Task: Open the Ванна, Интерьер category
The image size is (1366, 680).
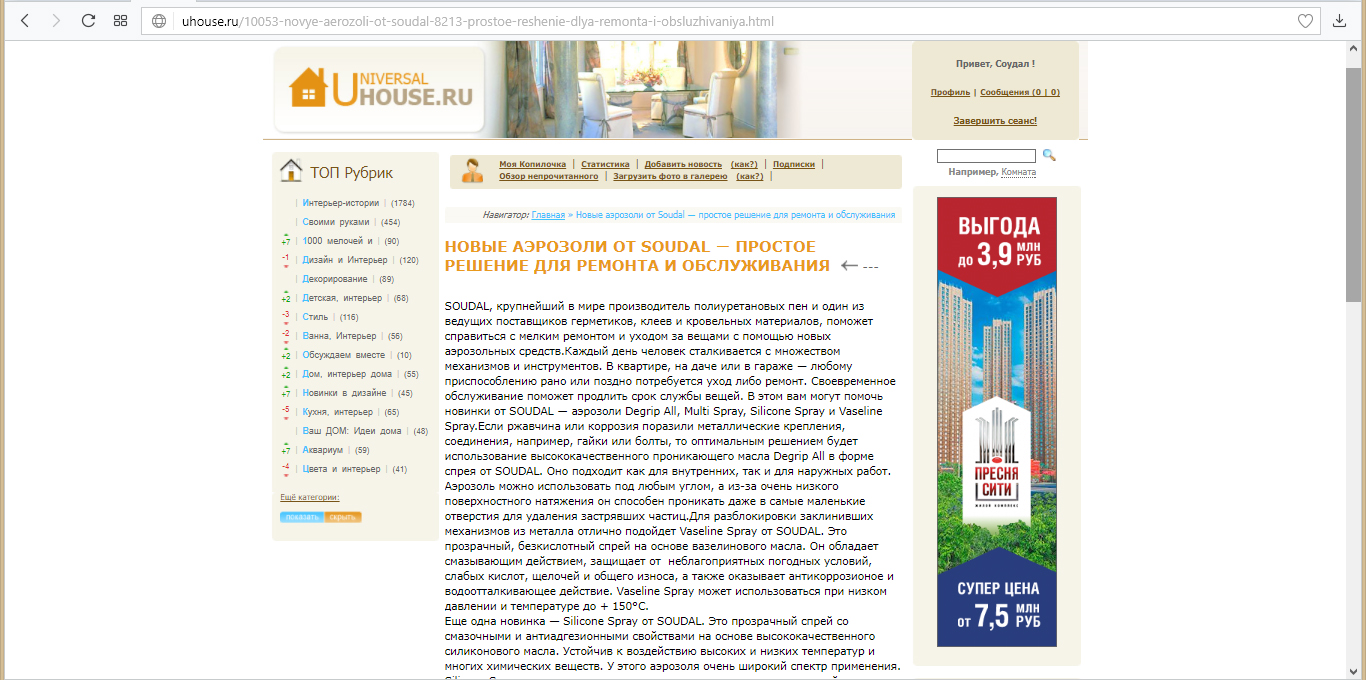Action: coord(340,336)
